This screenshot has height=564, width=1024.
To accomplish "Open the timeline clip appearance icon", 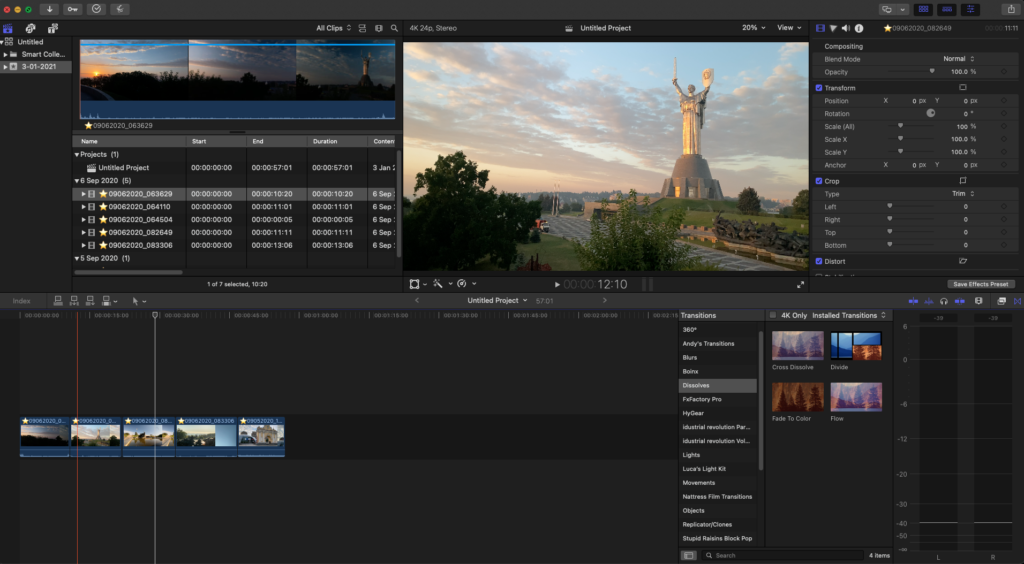I will 978,301.
